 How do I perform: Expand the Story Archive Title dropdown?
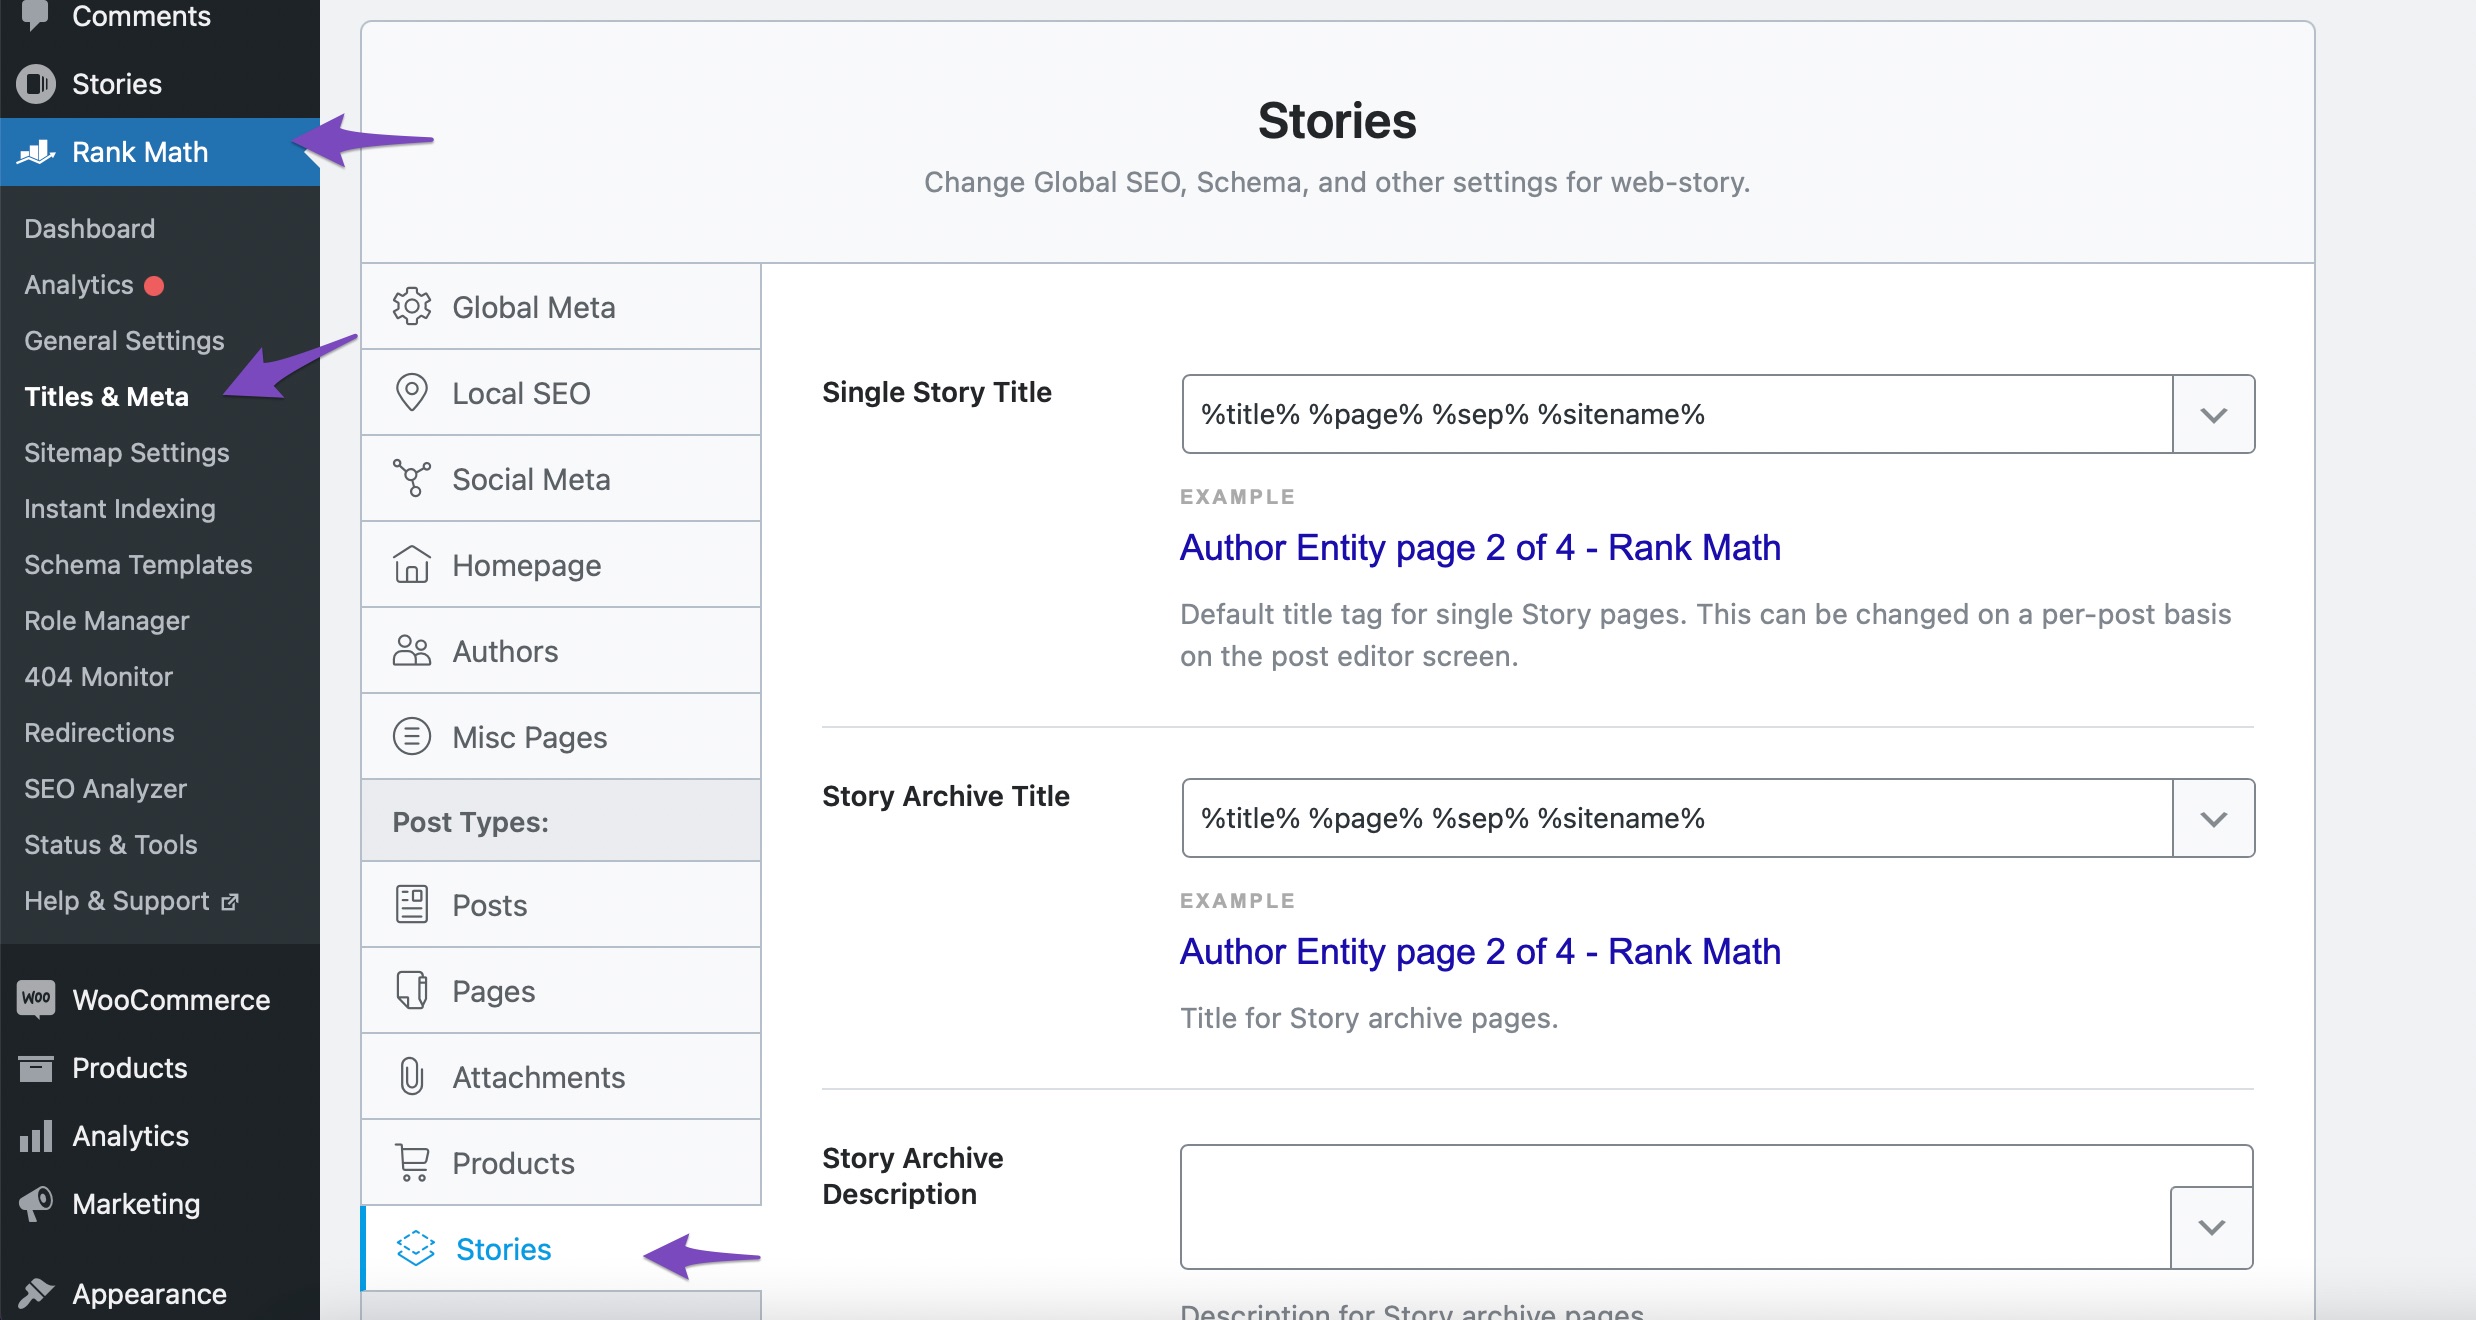pyautogui.click(x=2212, y=817)
